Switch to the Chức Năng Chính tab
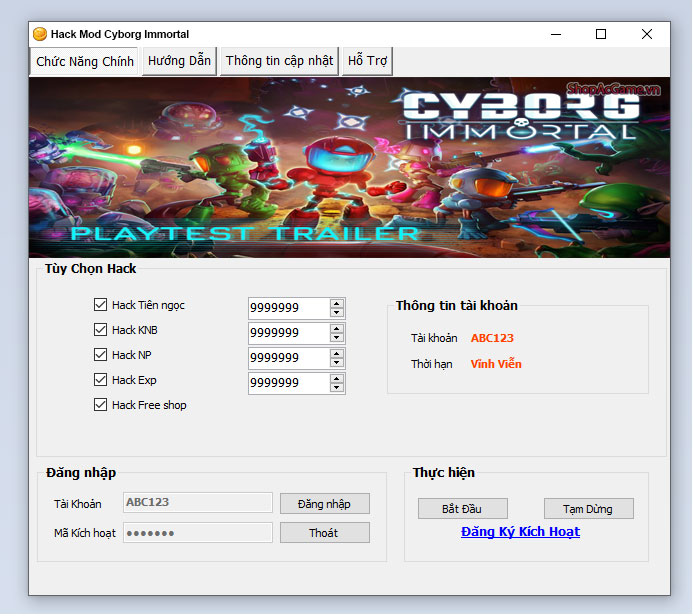 tap(84, 61)
